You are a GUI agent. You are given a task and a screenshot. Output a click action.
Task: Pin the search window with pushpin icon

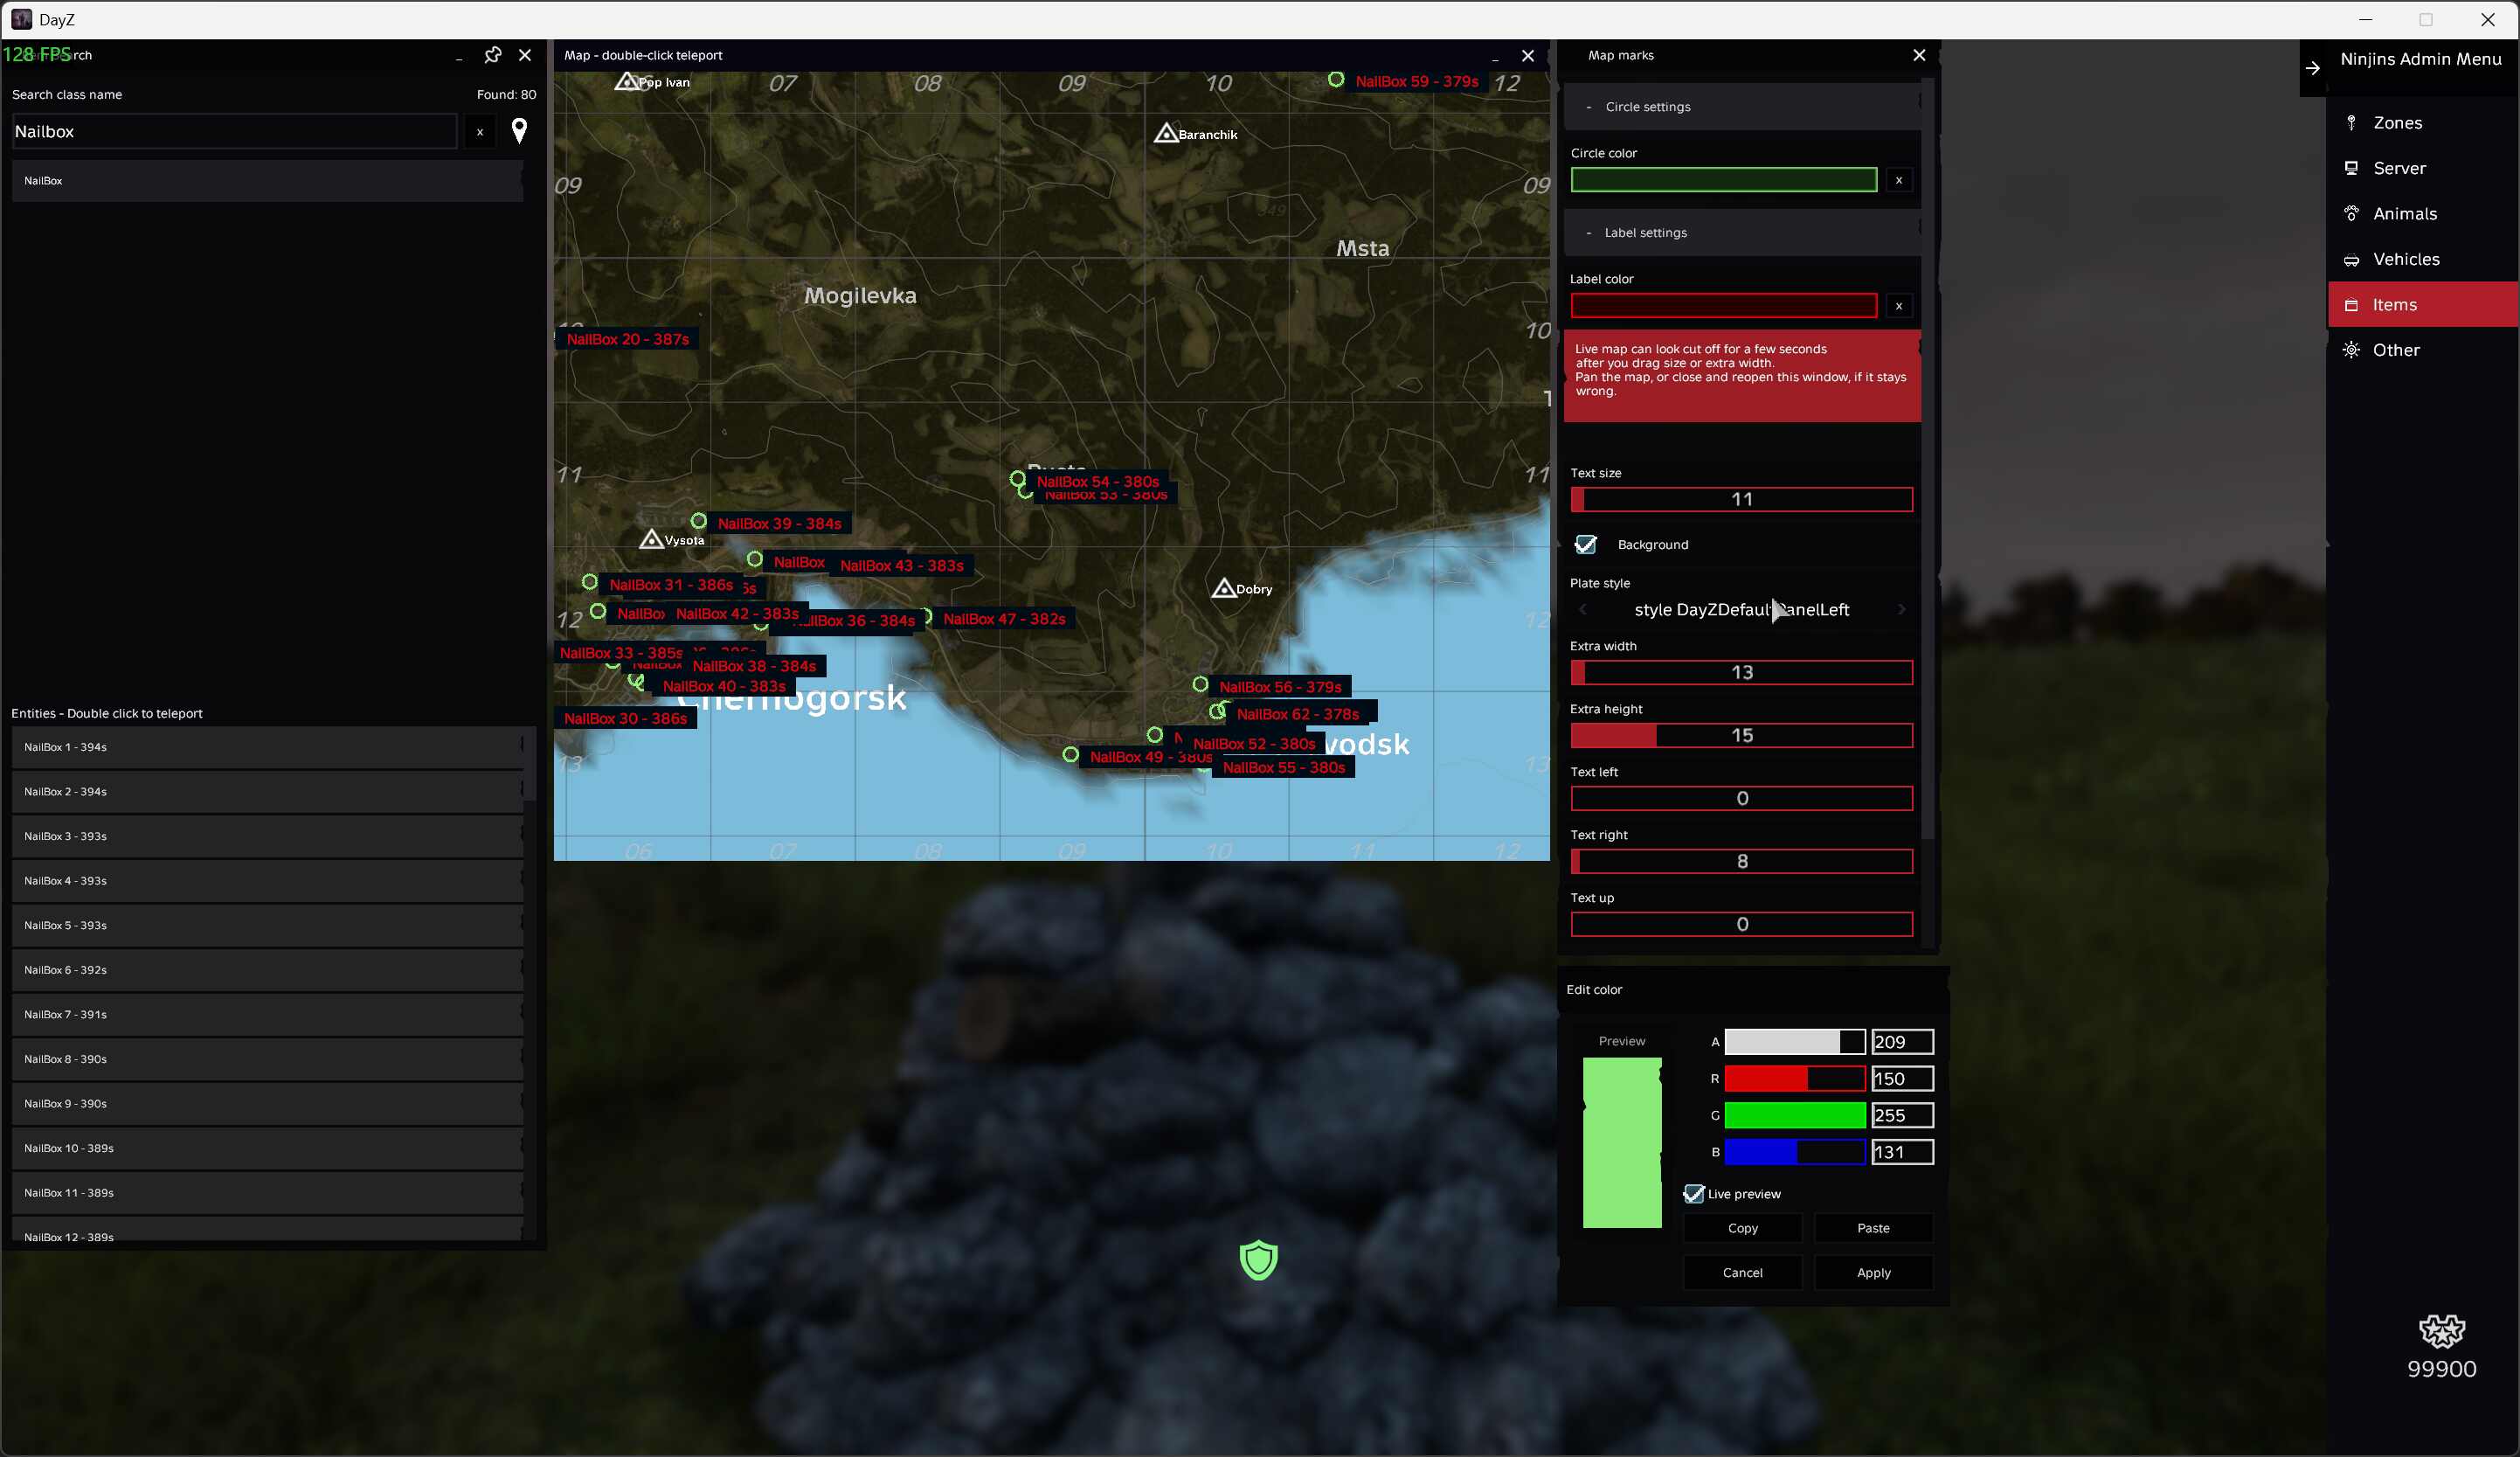[x=492, y=55]
